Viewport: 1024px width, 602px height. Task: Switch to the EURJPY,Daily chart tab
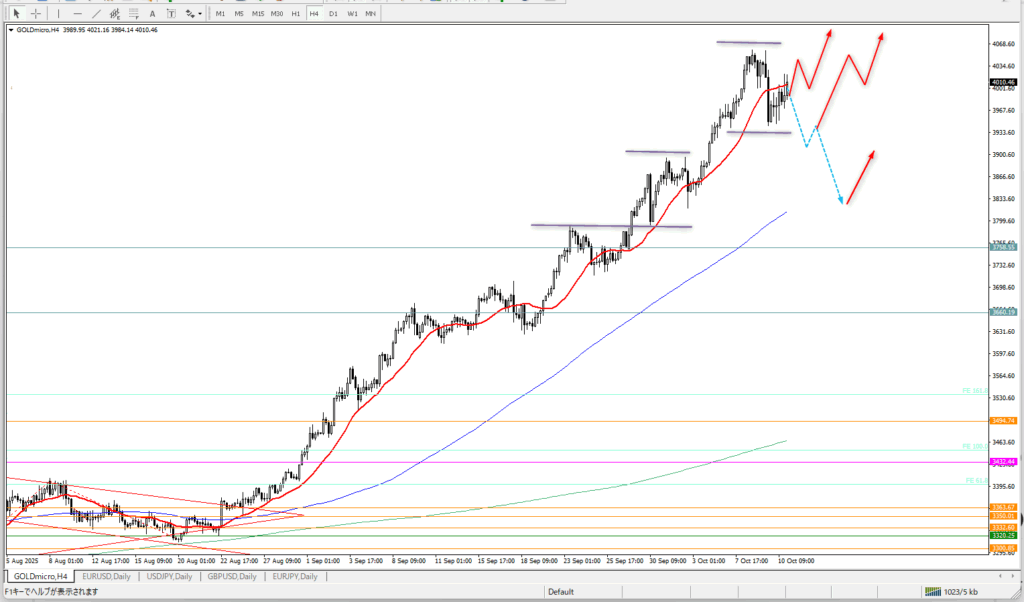point(290,576)
